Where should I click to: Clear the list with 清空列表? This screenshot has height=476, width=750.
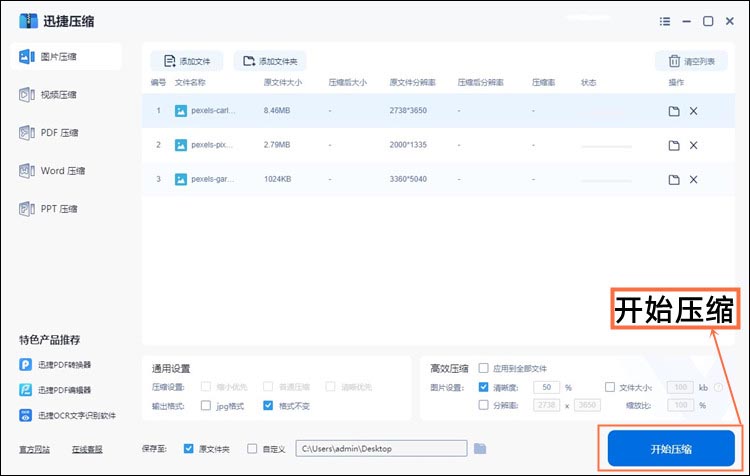click(x=692, y=61)
